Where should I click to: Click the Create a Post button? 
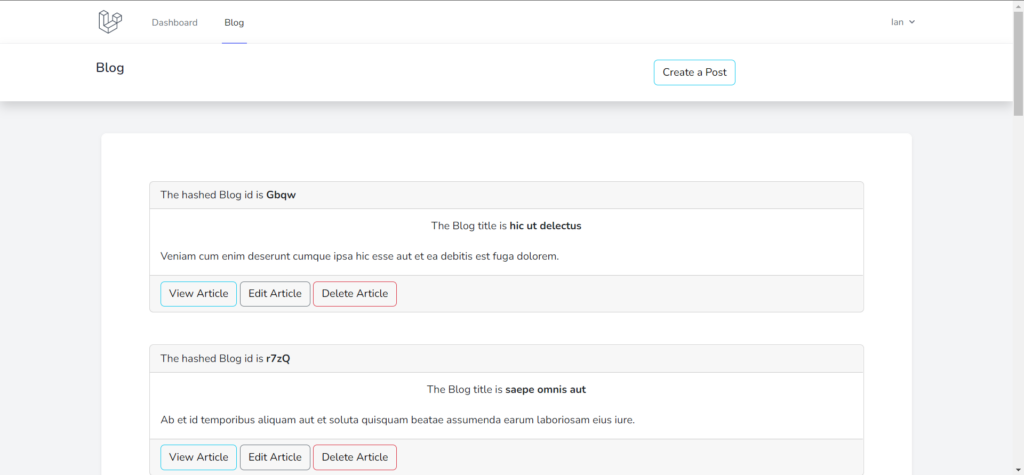(694, 73)
